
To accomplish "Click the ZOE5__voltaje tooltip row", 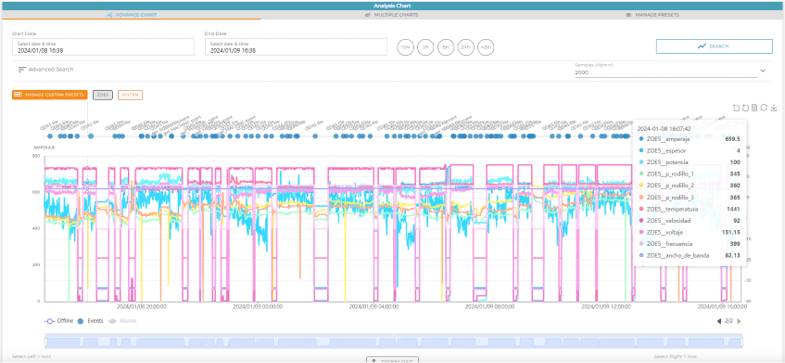I will pos(689,232).
